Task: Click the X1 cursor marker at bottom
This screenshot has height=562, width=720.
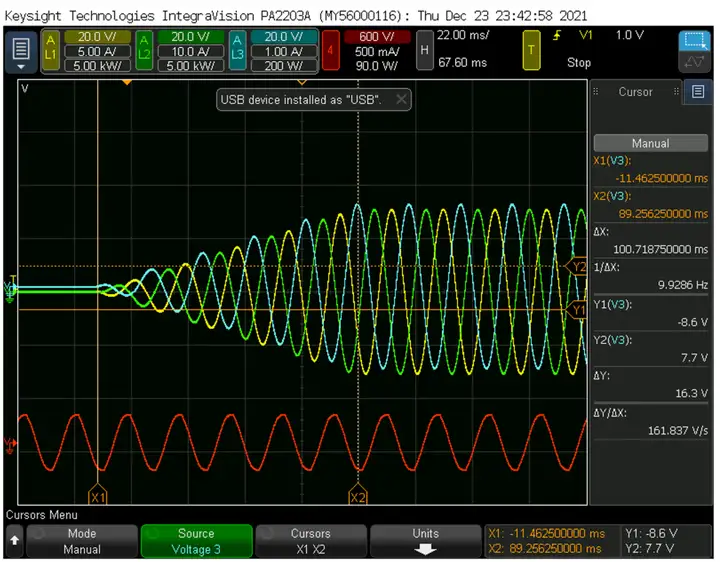Action: click(x=97, y=494)
